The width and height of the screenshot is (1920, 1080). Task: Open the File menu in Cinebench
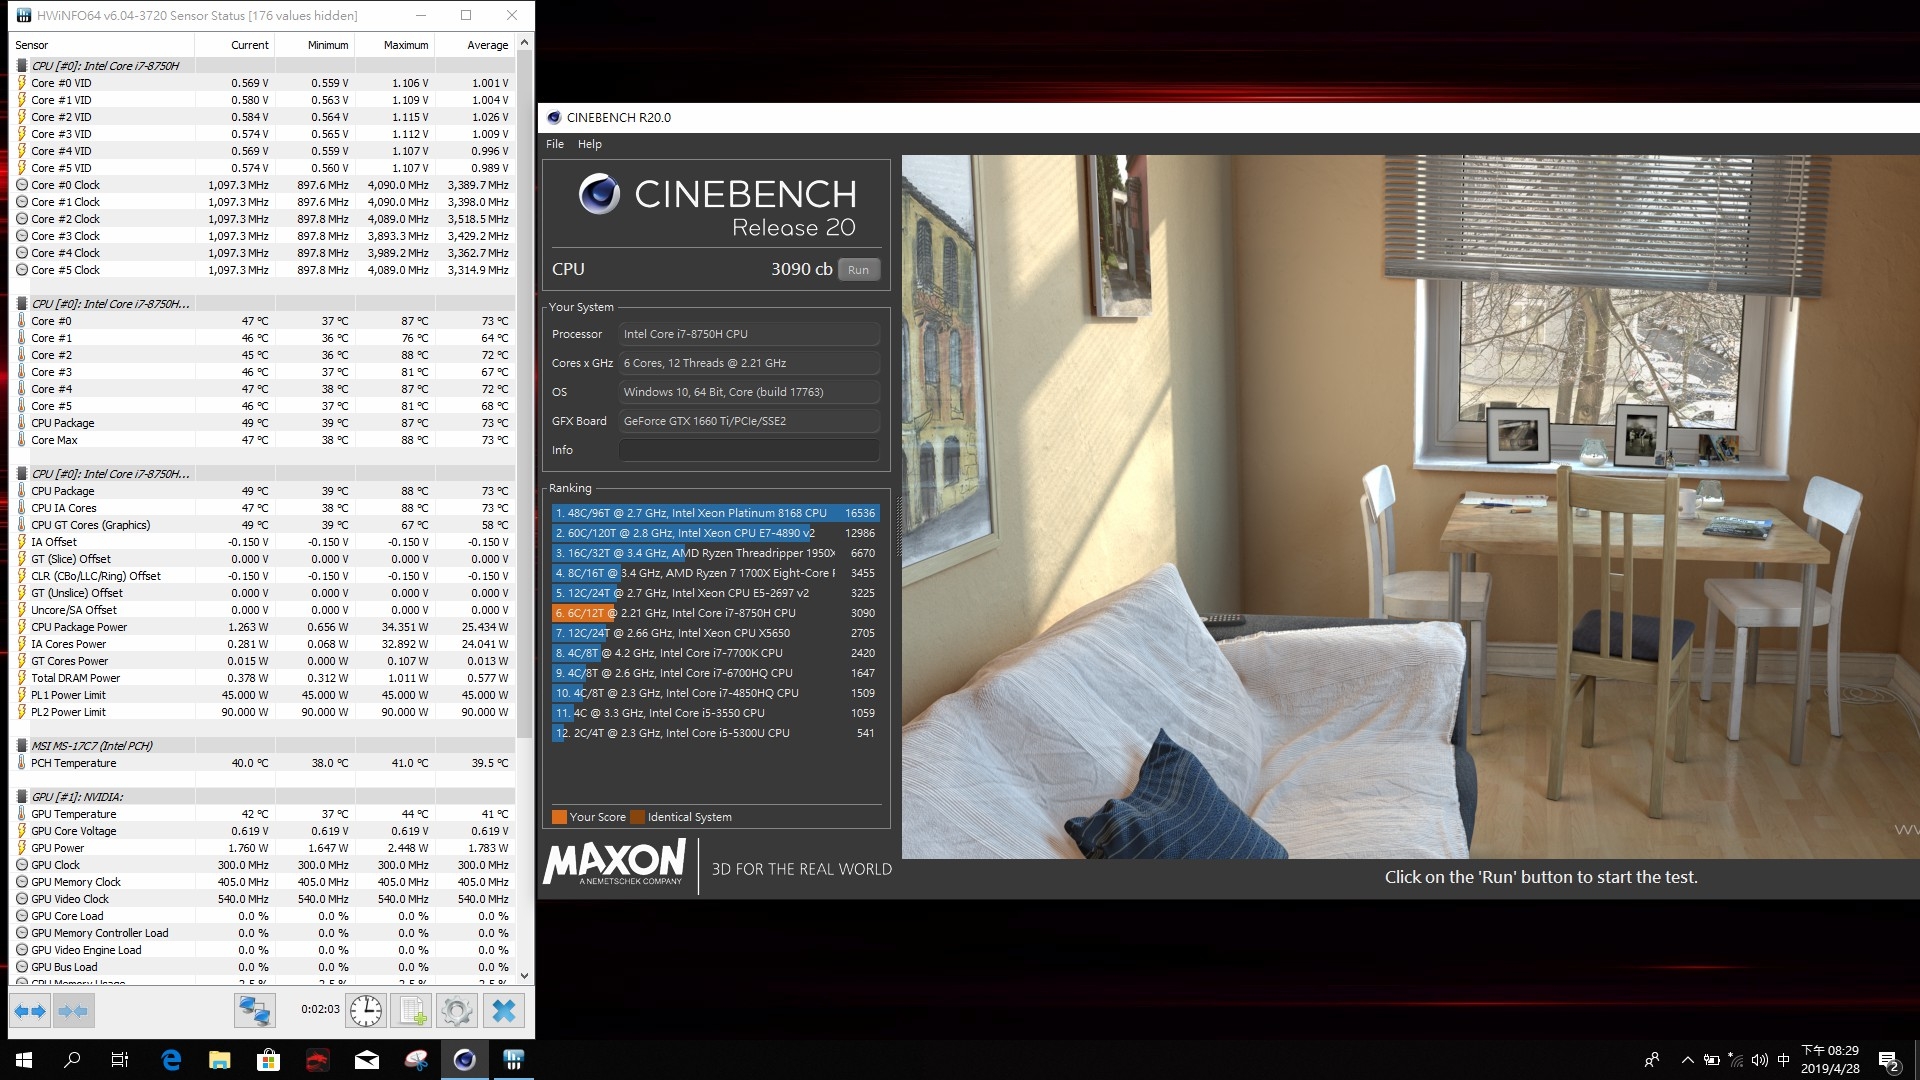point(555,144)
